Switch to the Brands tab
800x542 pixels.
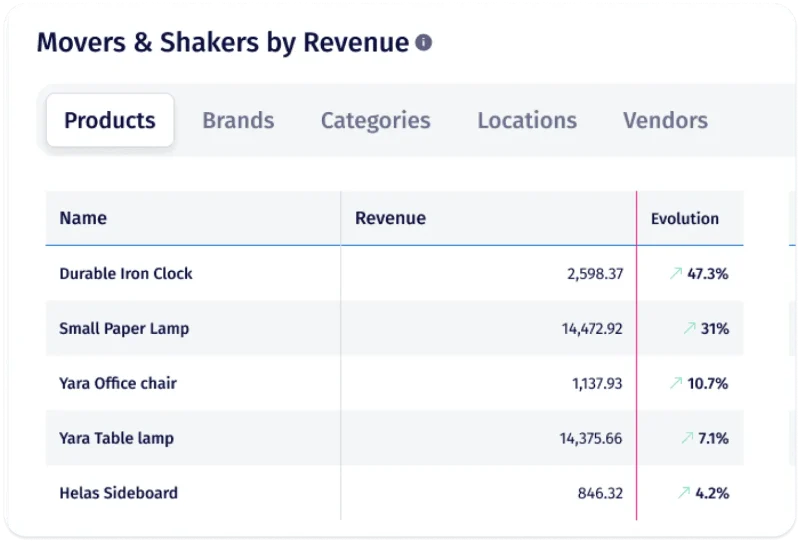[238, 120]
